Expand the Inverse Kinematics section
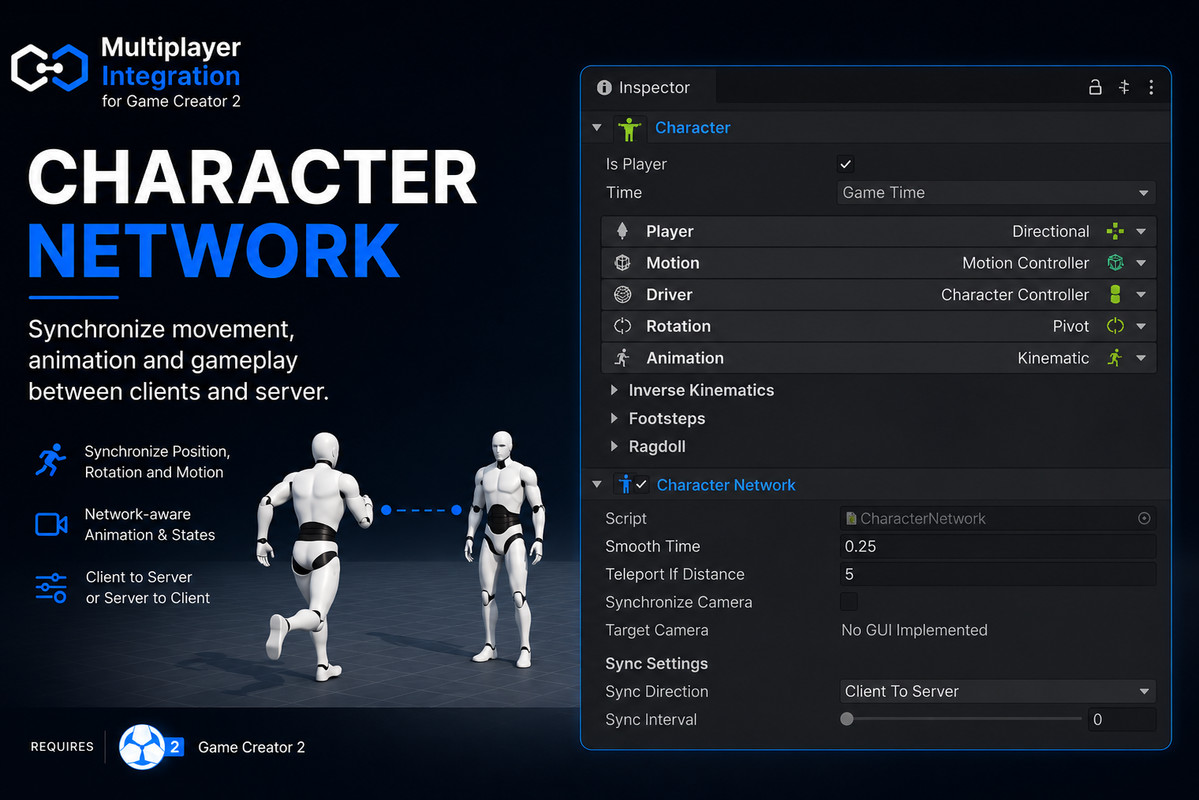Screen dimensions: 1199x800 coord(614,390)
